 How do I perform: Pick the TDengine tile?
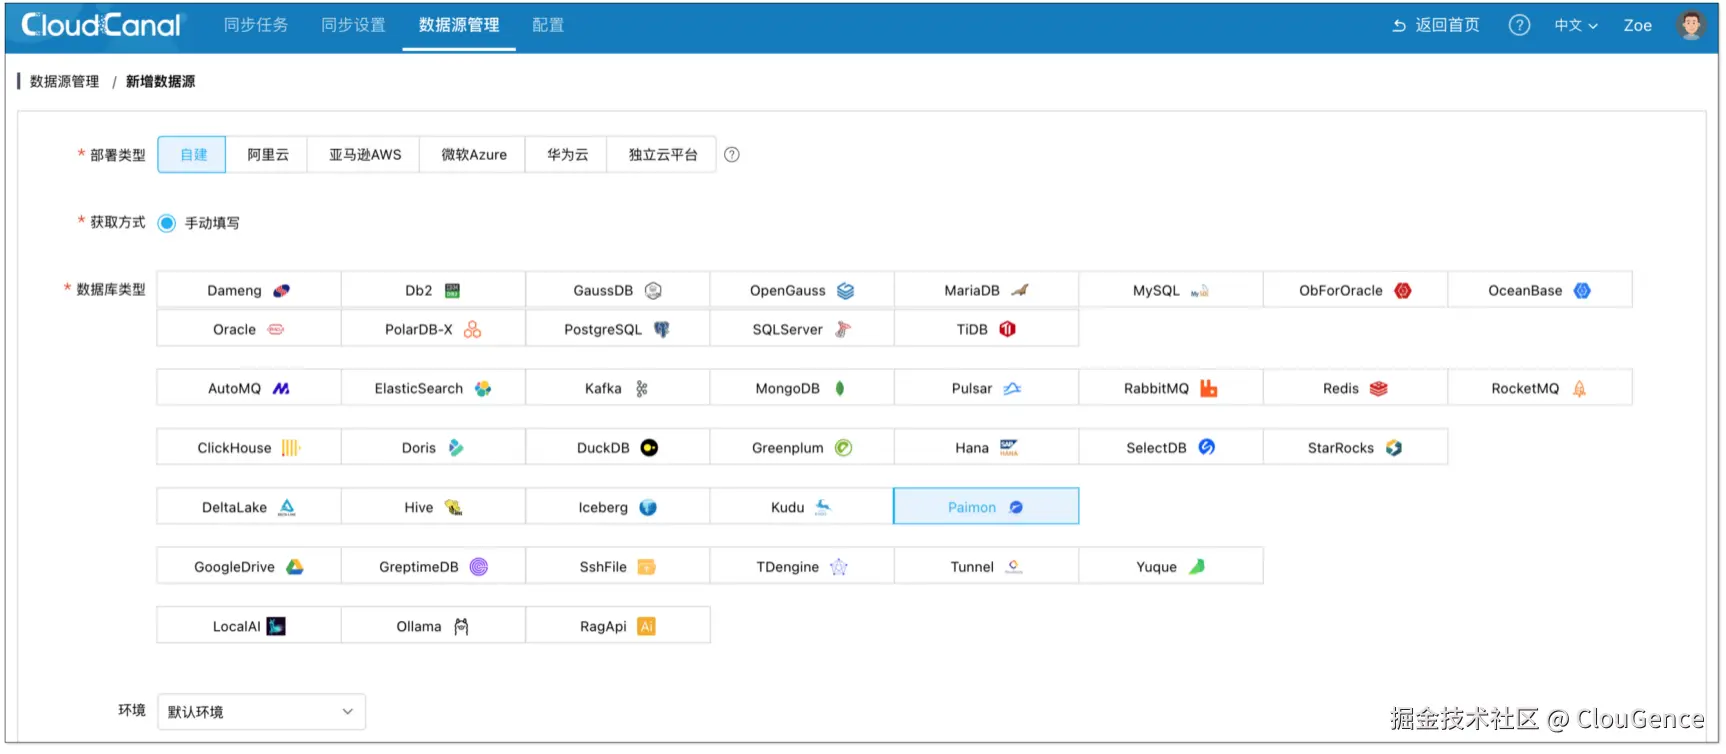802,566
